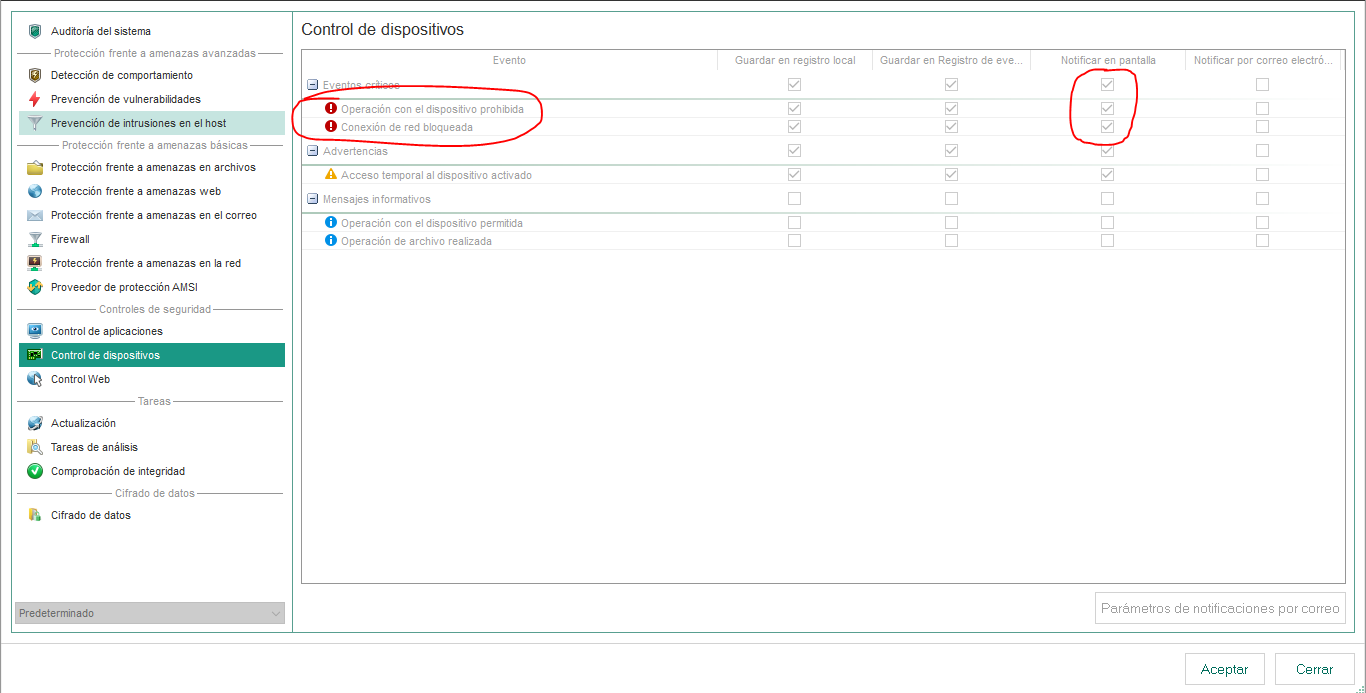Open the Predeterminado dropdown
Screen dimensions: 1366x693
pos(150,613)
